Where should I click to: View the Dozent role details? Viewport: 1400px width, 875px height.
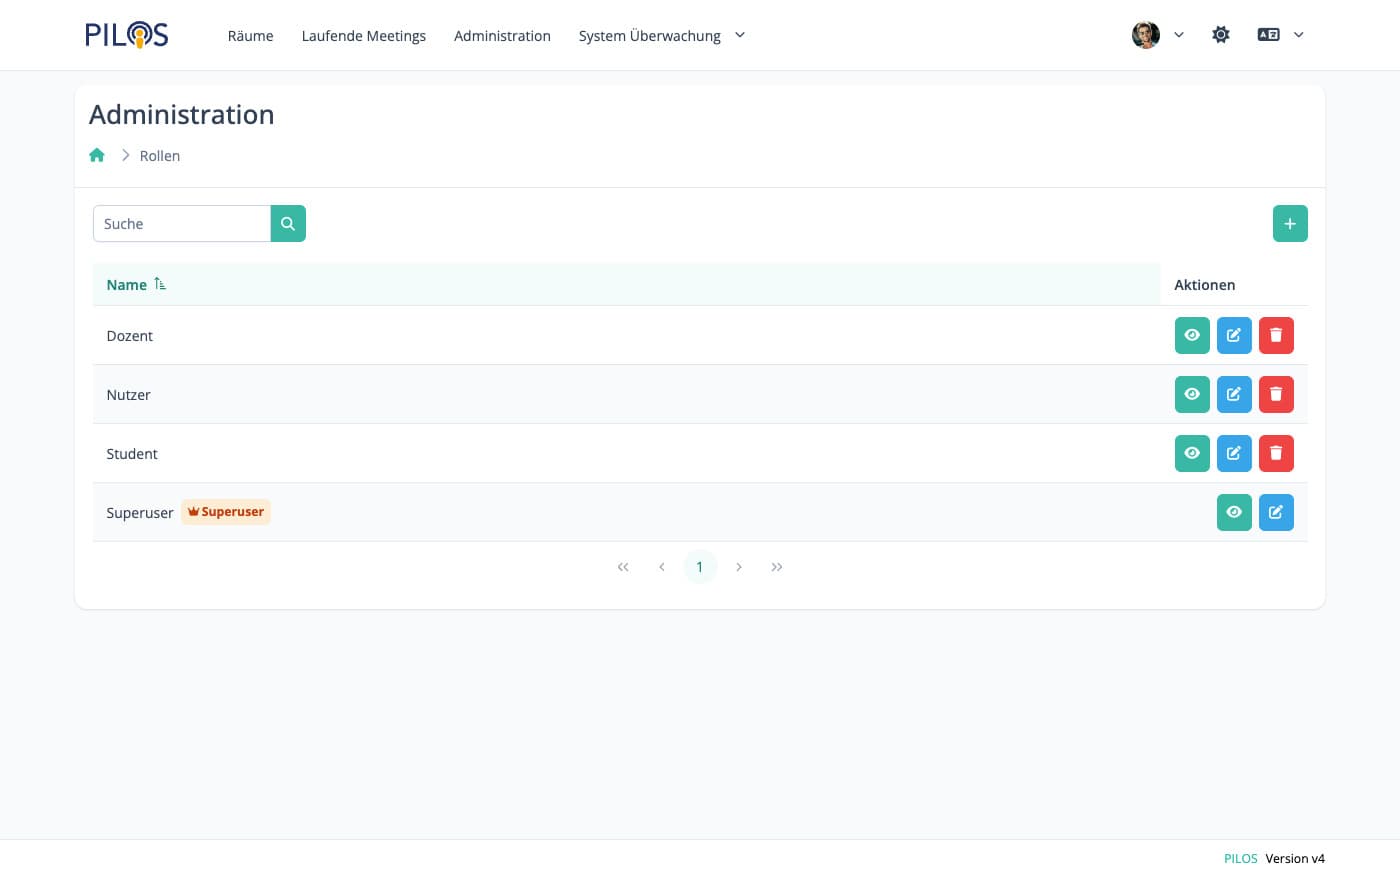1191,336
